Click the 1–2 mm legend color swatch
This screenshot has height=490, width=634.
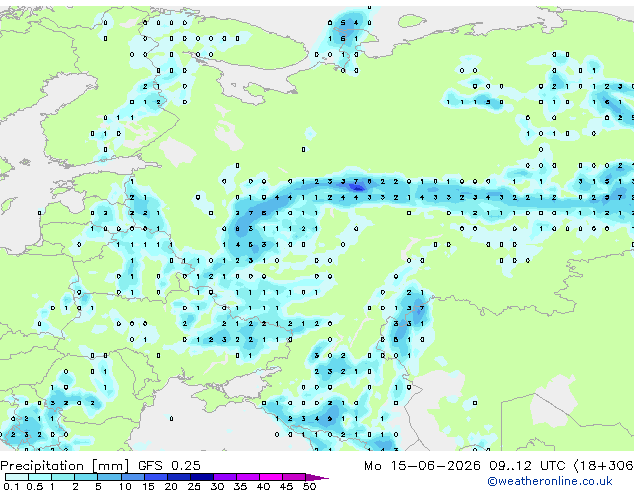coord(63,477)
